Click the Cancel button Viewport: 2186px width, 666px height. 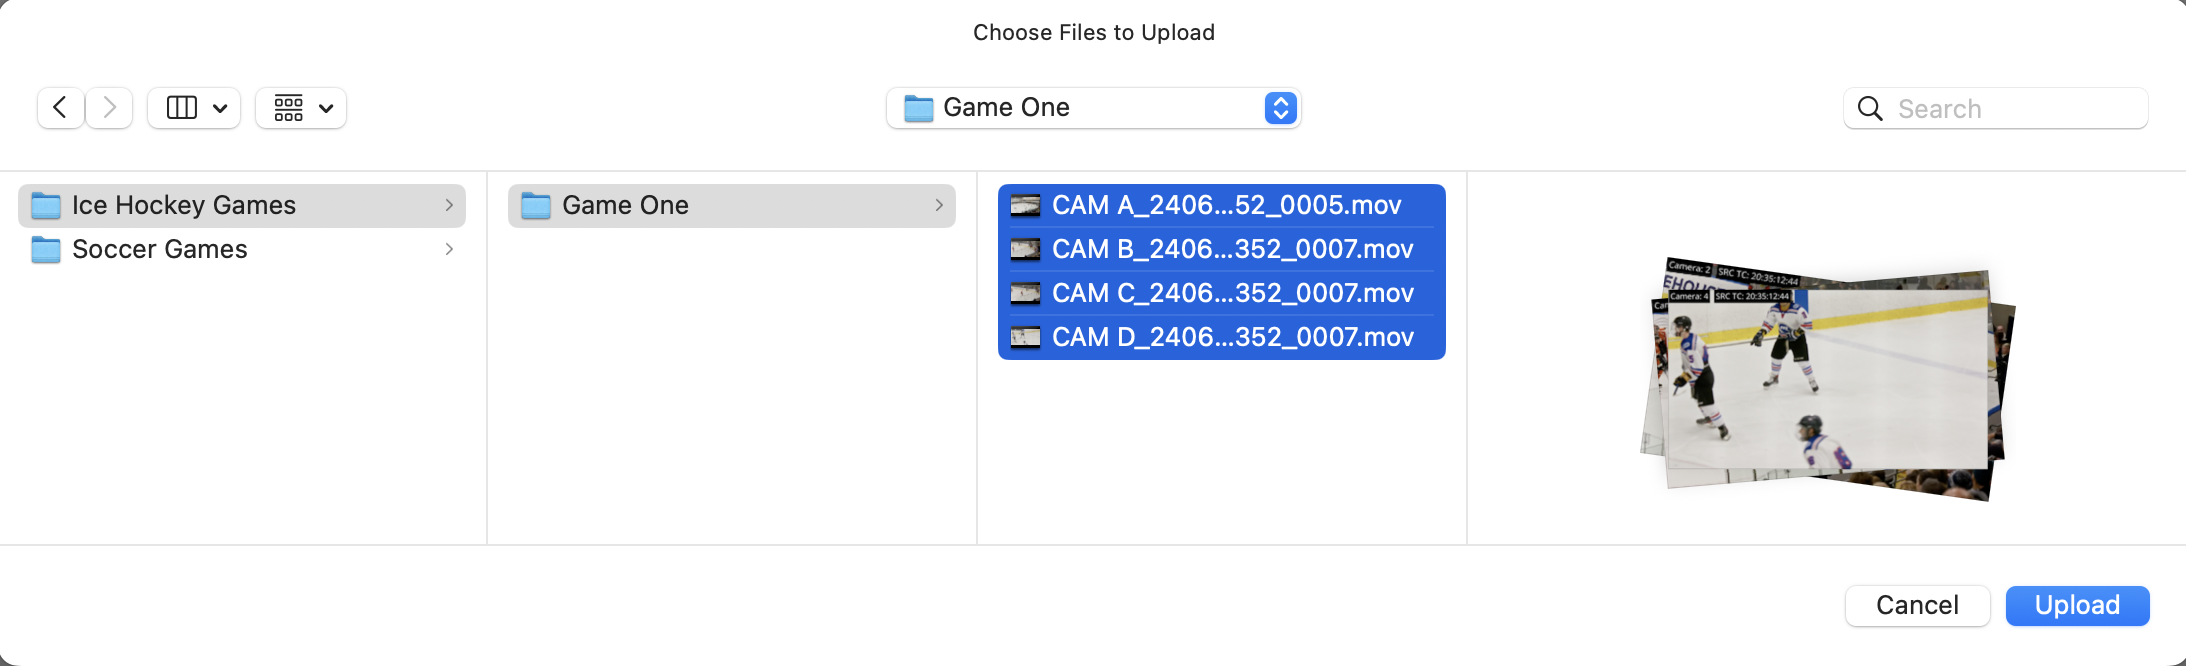click(1916, 605)
